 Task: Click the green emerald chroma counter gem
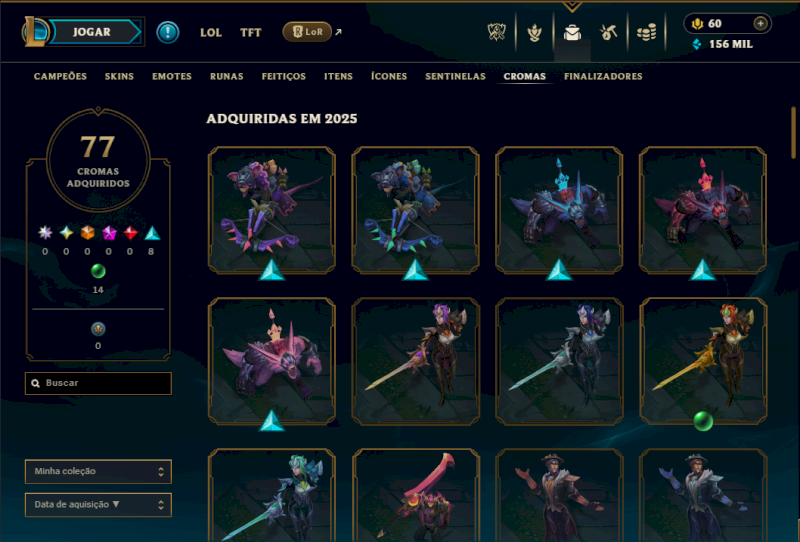click(98, 271)
